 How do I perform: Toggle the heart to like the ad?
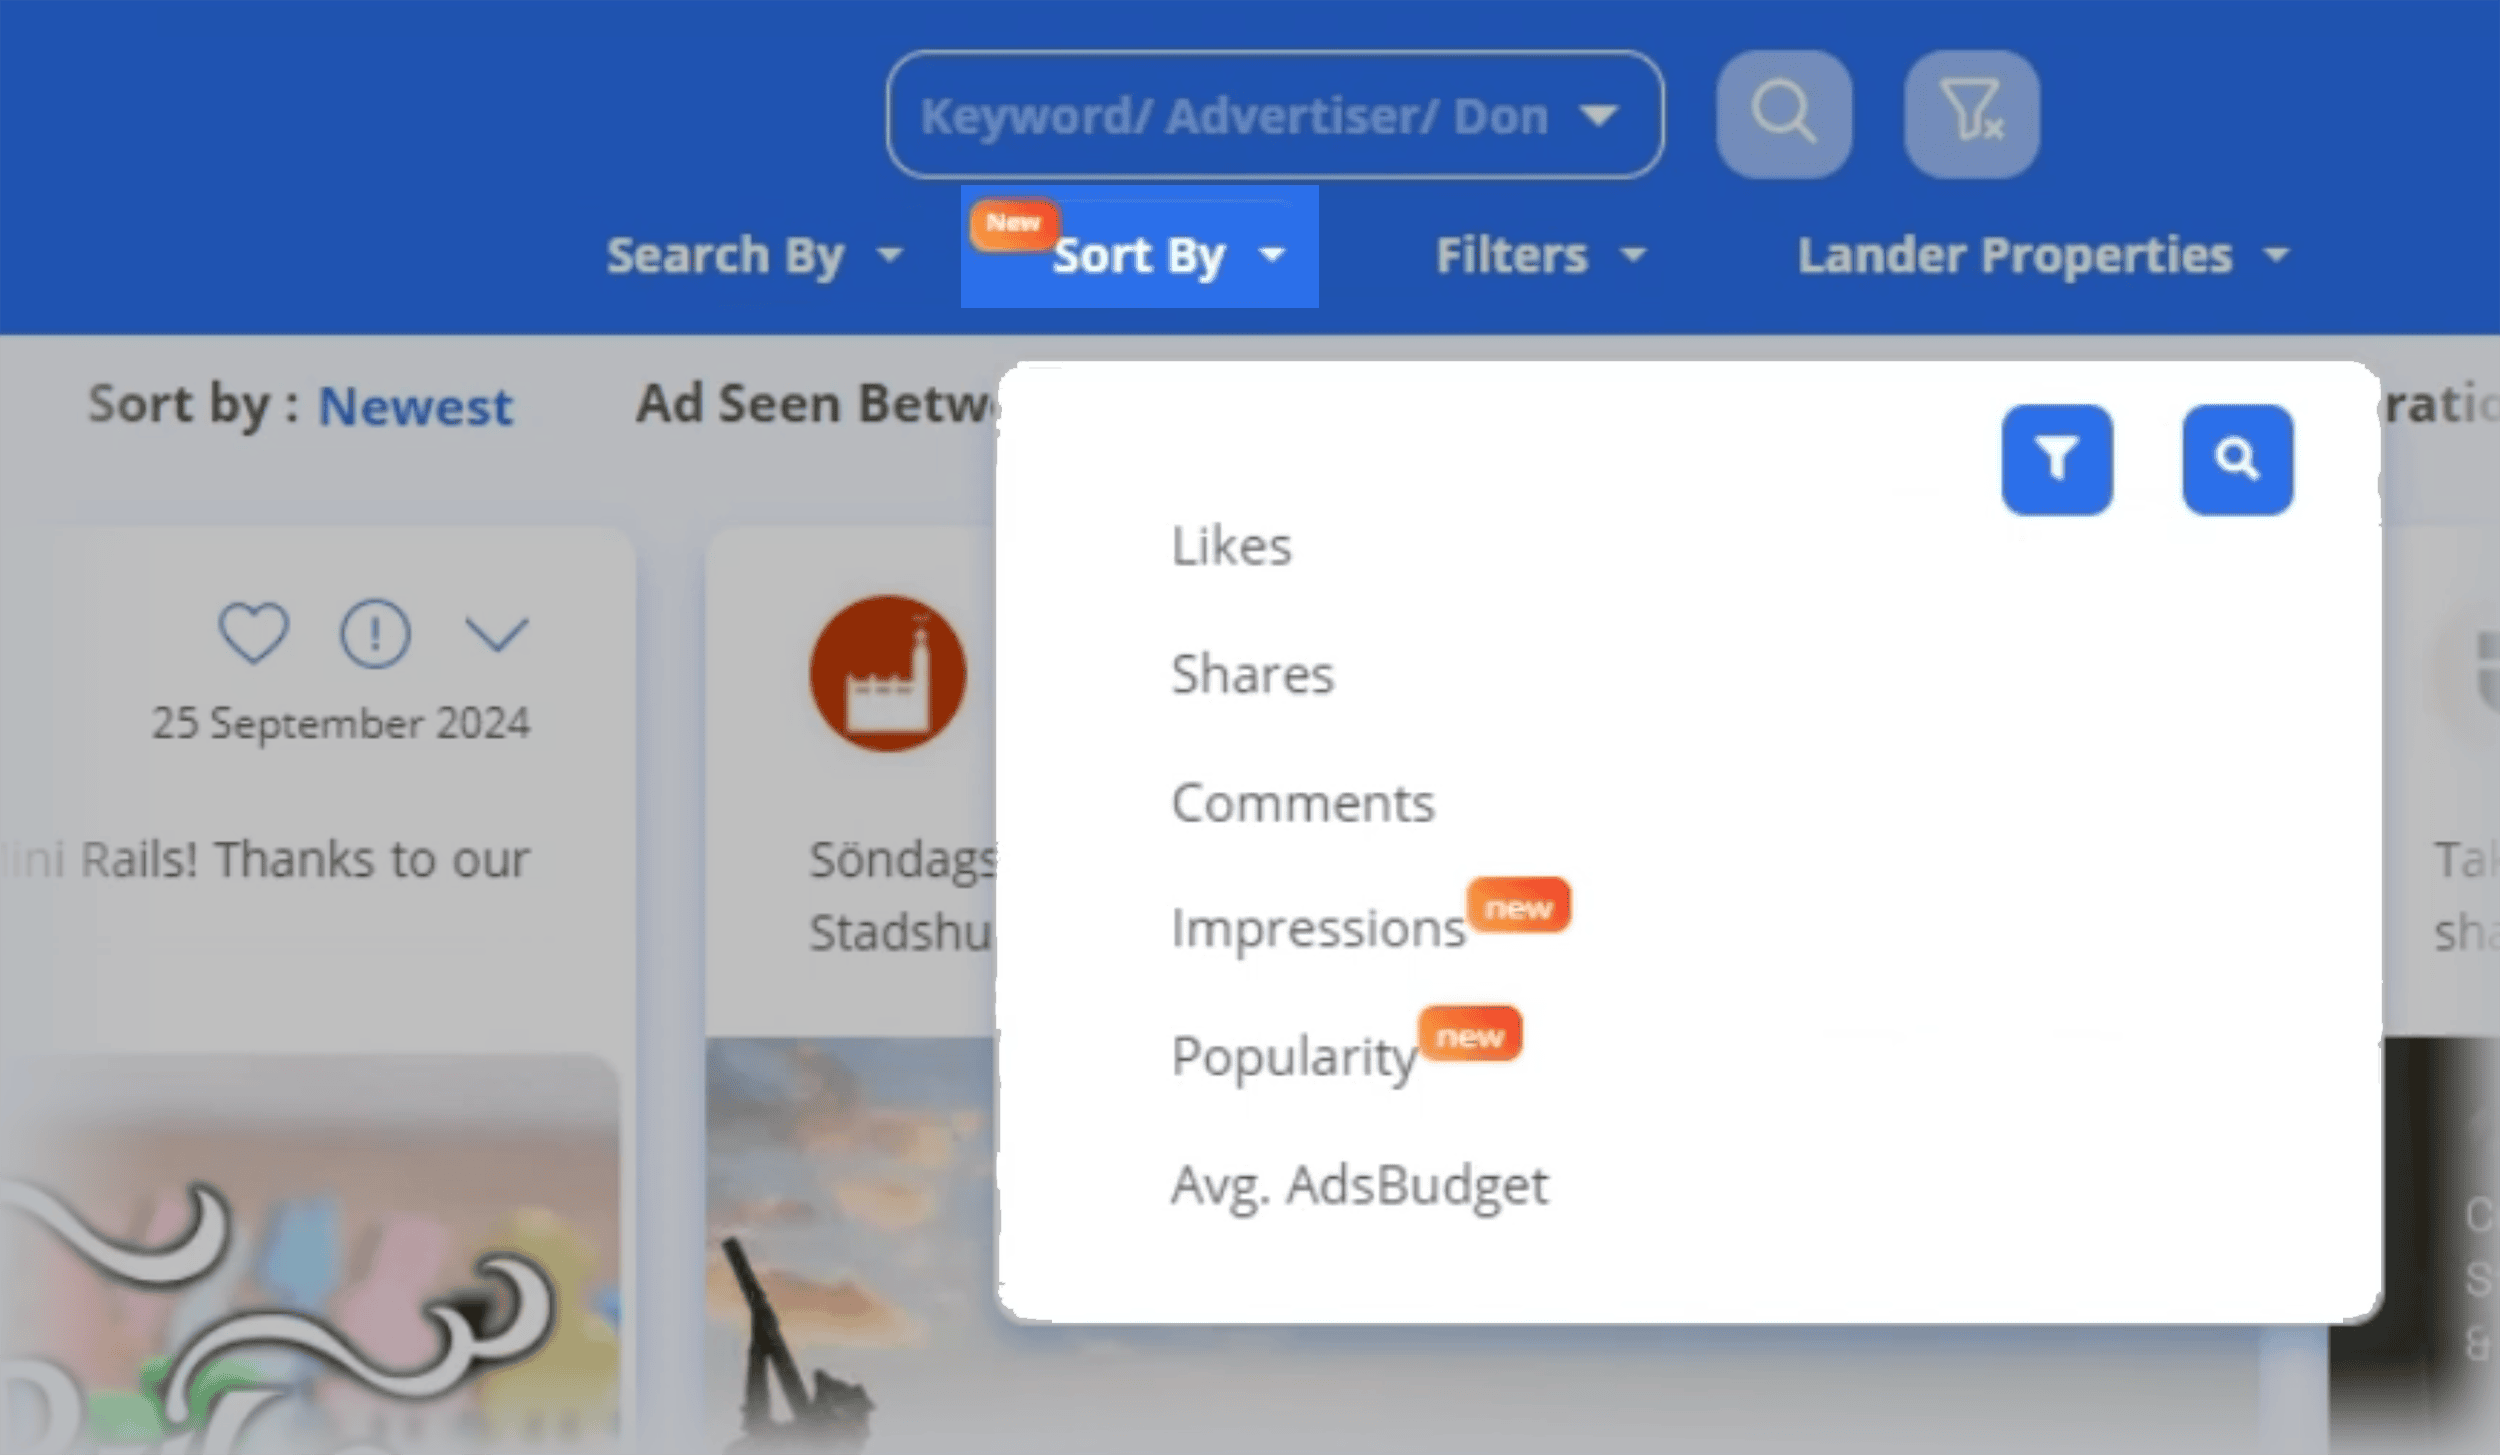[251, 630]
